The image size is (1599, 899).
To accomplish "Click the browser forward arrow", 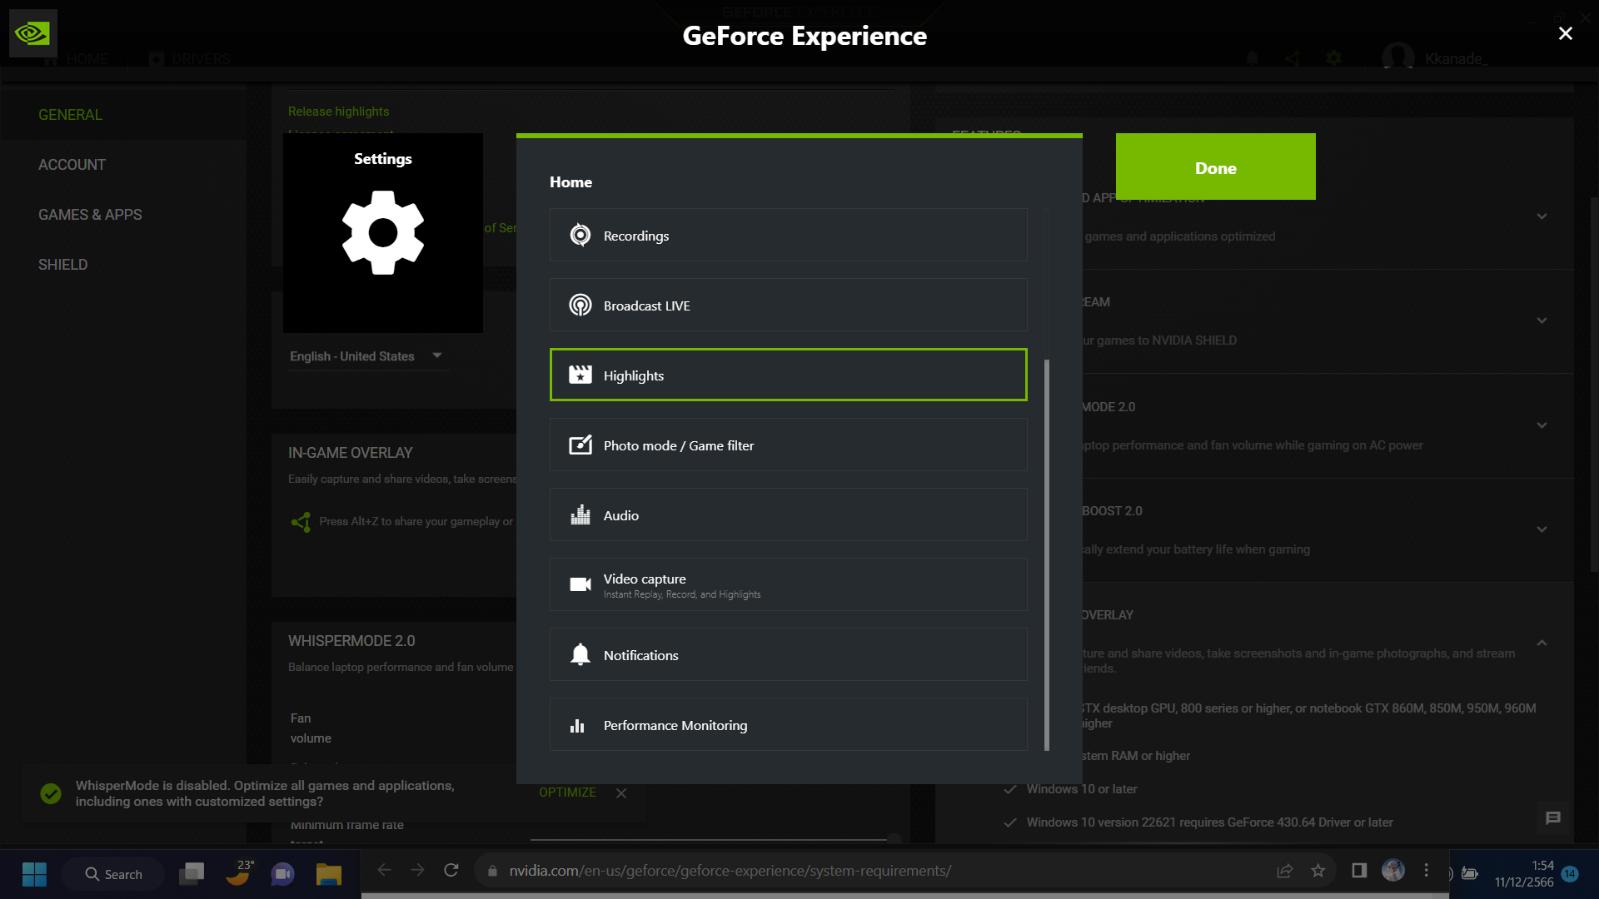I will (417, 870).
